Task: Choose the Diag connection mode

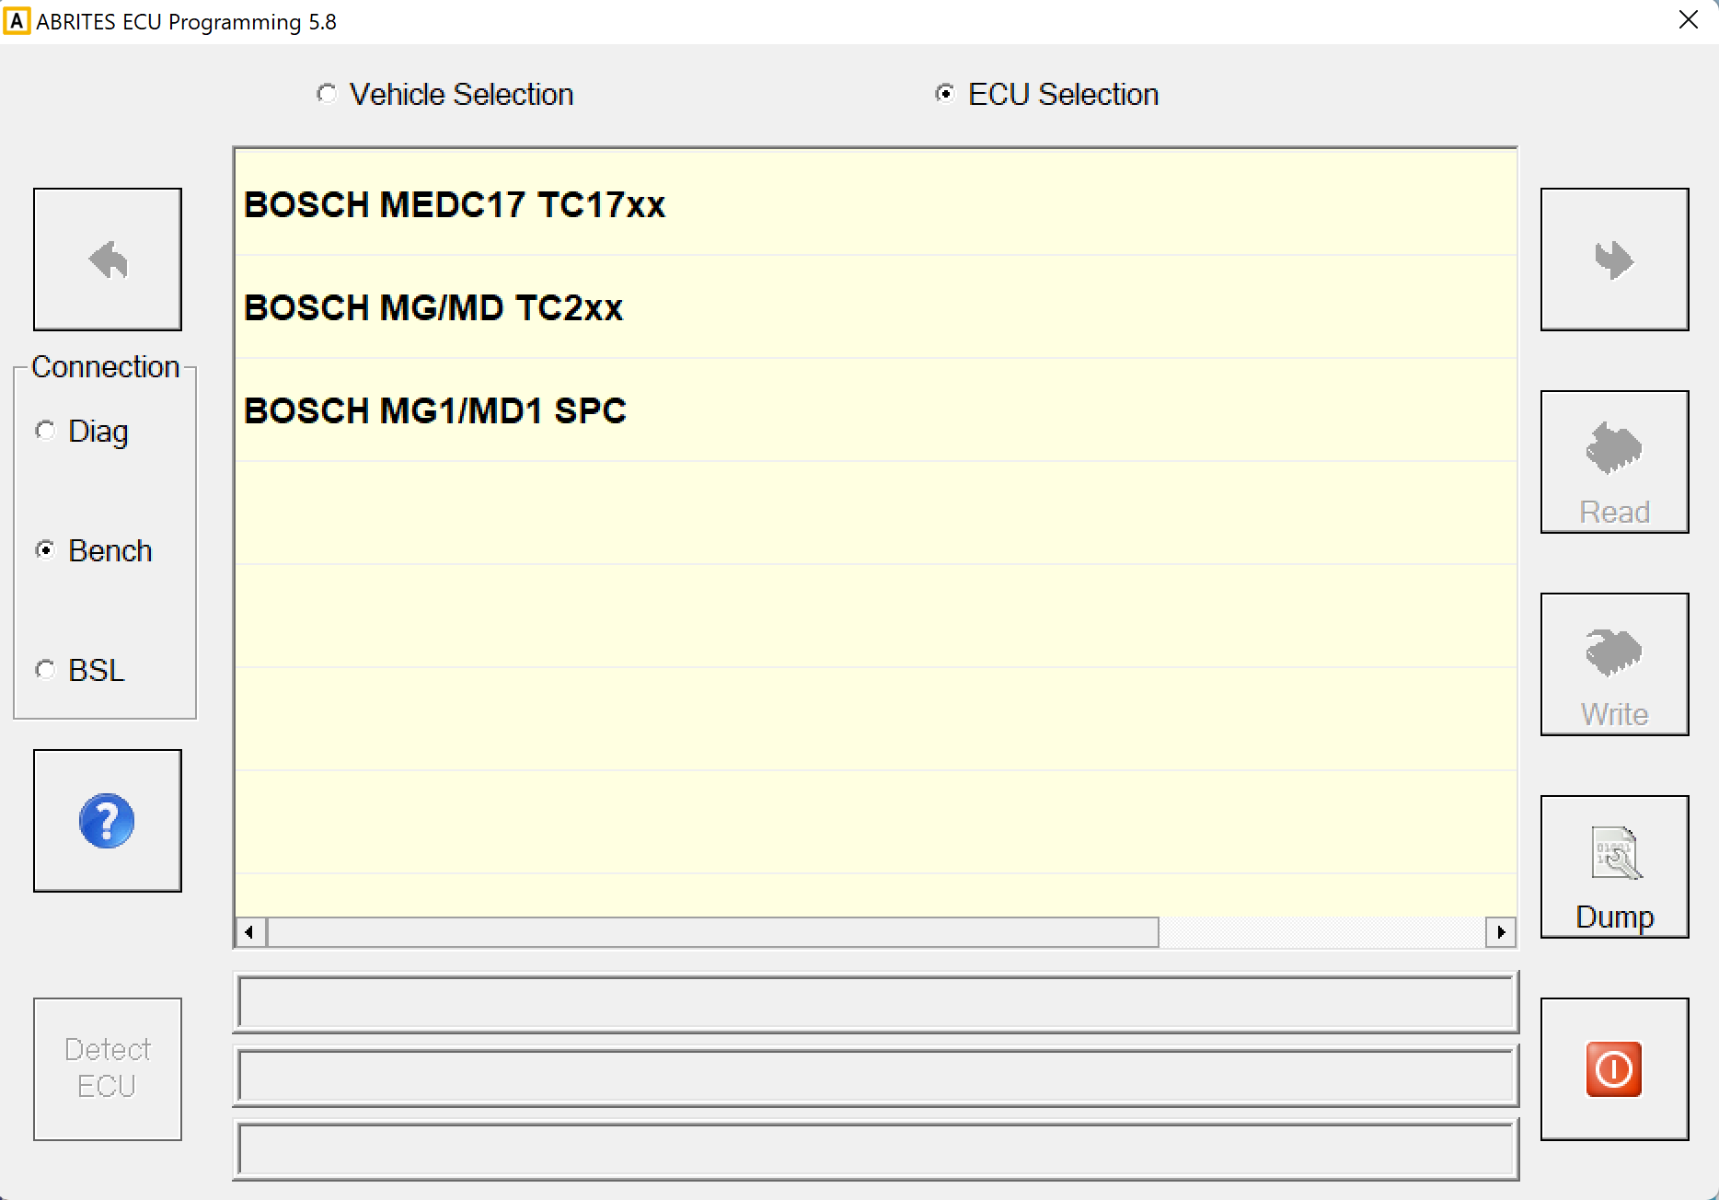Action: click(x=46, y=431)
